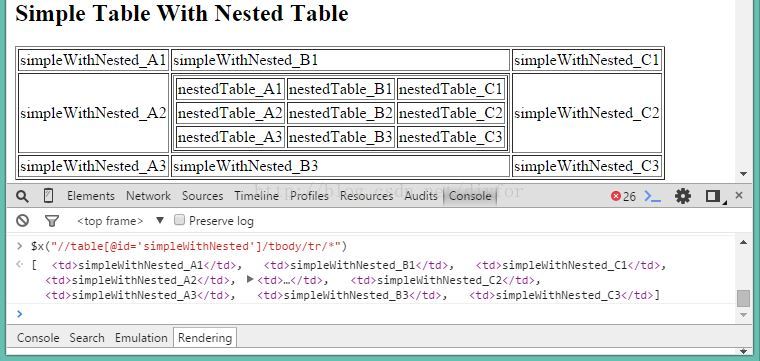The image size is (760, 361).
Task: Click page table cell simpleWithNested_C3
Action: tap(586, 166)
